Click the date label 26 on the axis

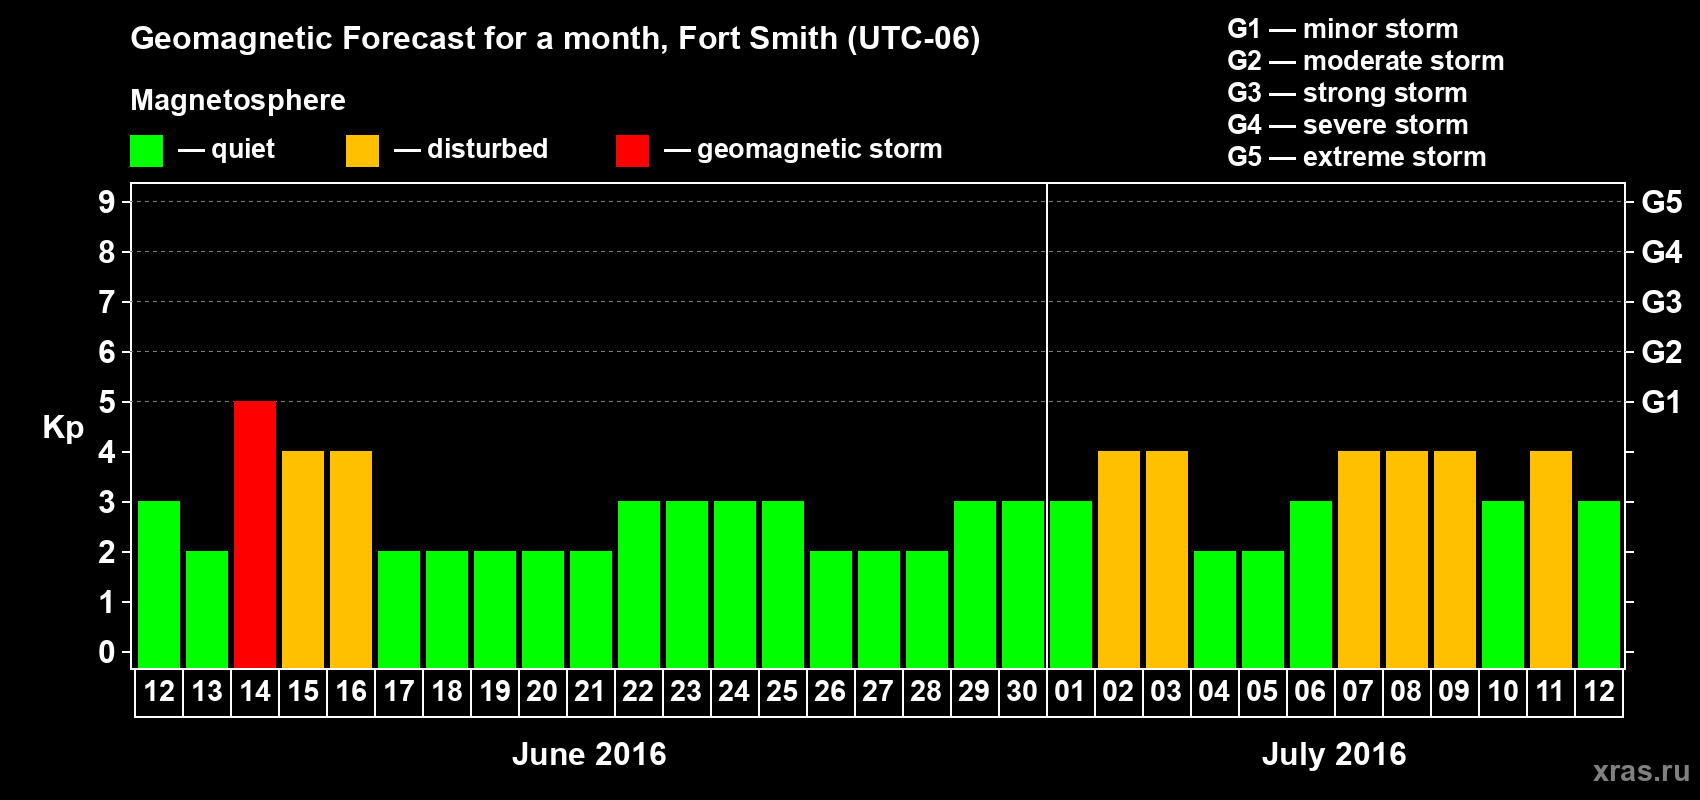(x=830, y=692)
